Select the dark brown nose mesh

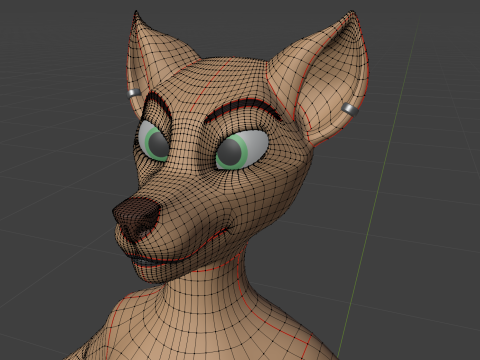(x=137, y=218)
